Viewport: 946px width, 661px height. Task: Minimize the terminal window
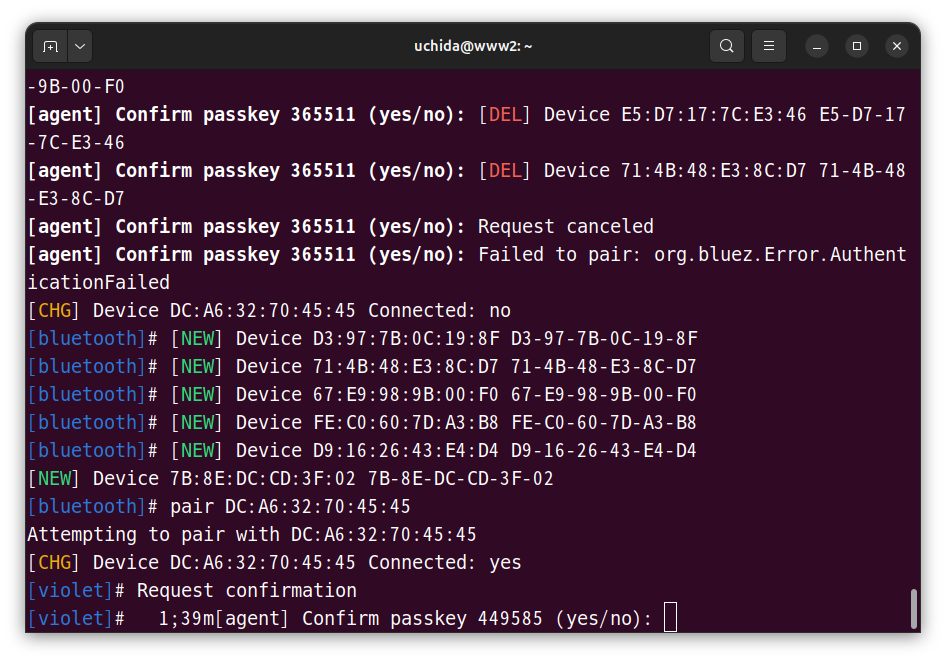[816, 46]
